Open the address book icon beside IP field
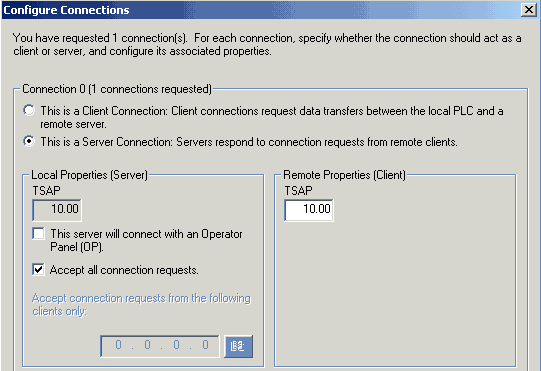Viewport: 541px width, 371px height. click(x=238, y=346)
